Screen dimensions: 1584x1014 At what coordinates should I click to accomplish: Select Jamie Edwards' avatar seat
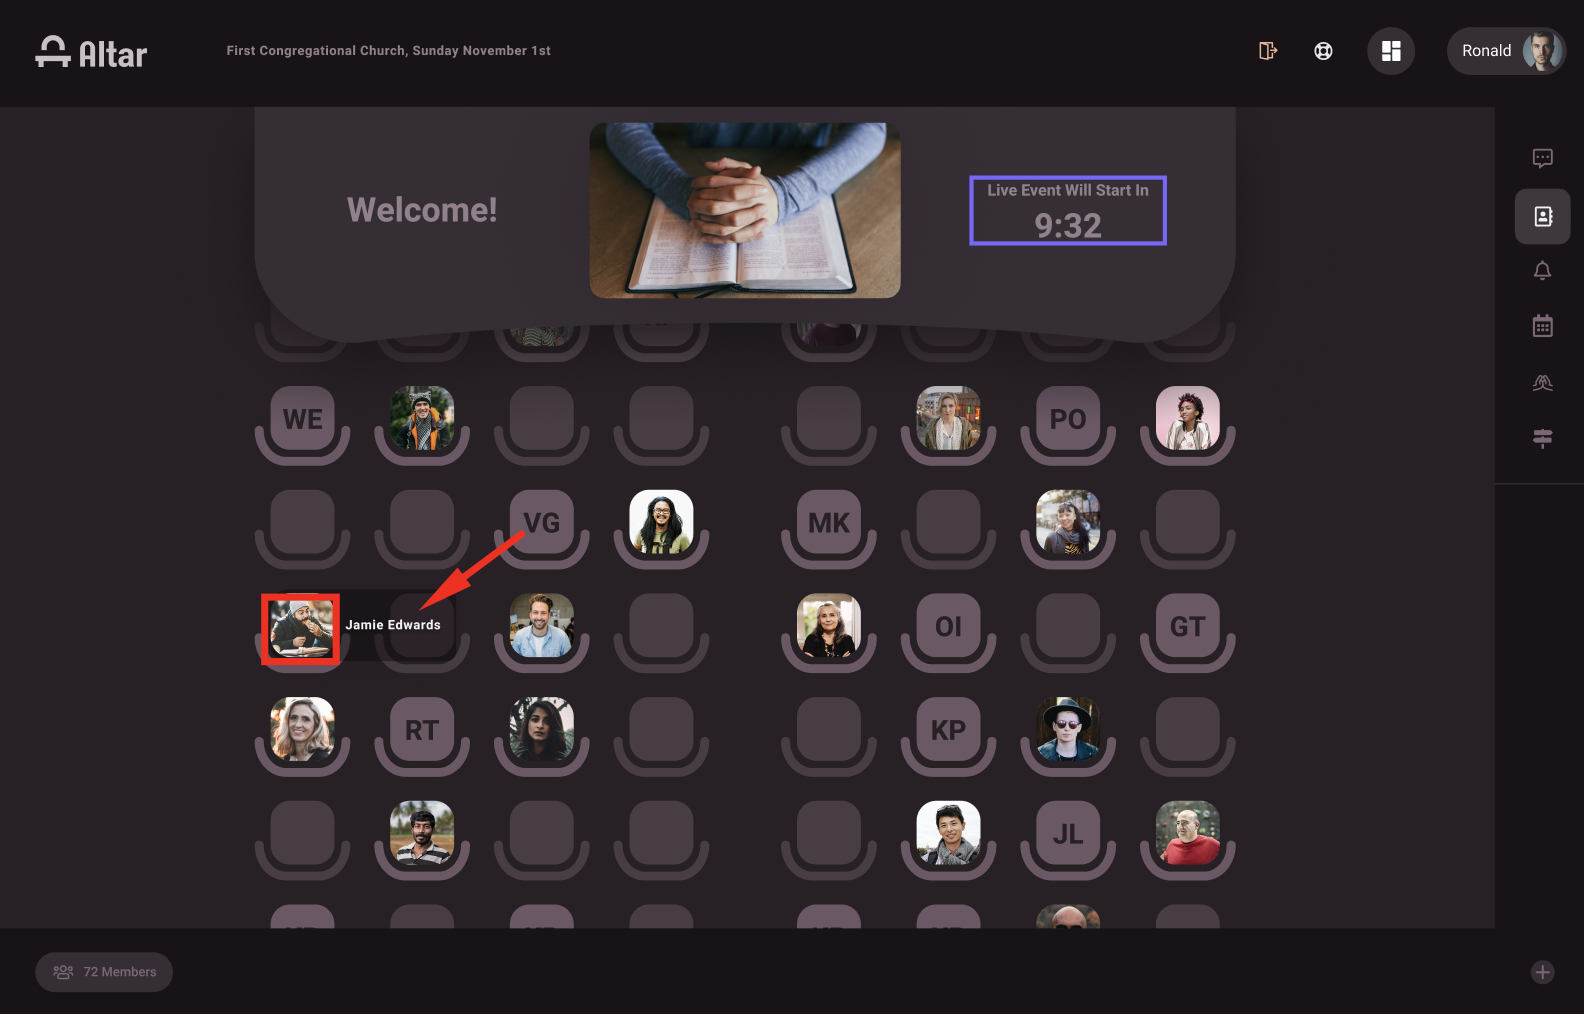(301, 629)
